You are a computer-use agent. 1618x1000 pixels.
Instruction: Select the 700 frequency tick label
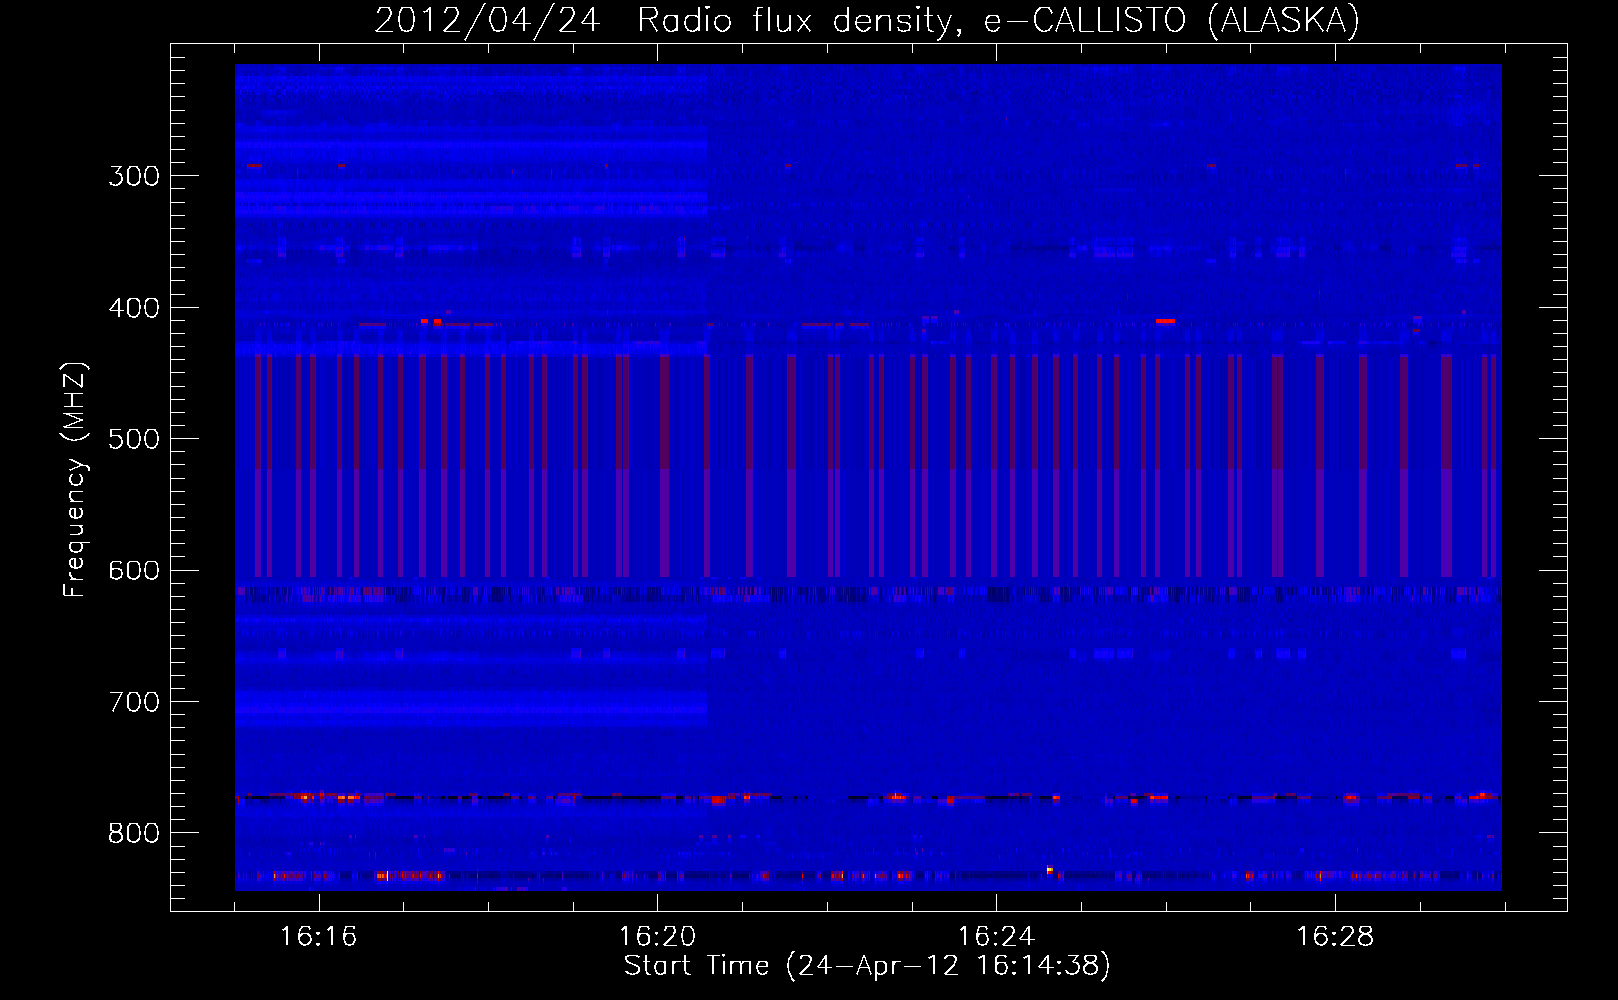(134, 702)
